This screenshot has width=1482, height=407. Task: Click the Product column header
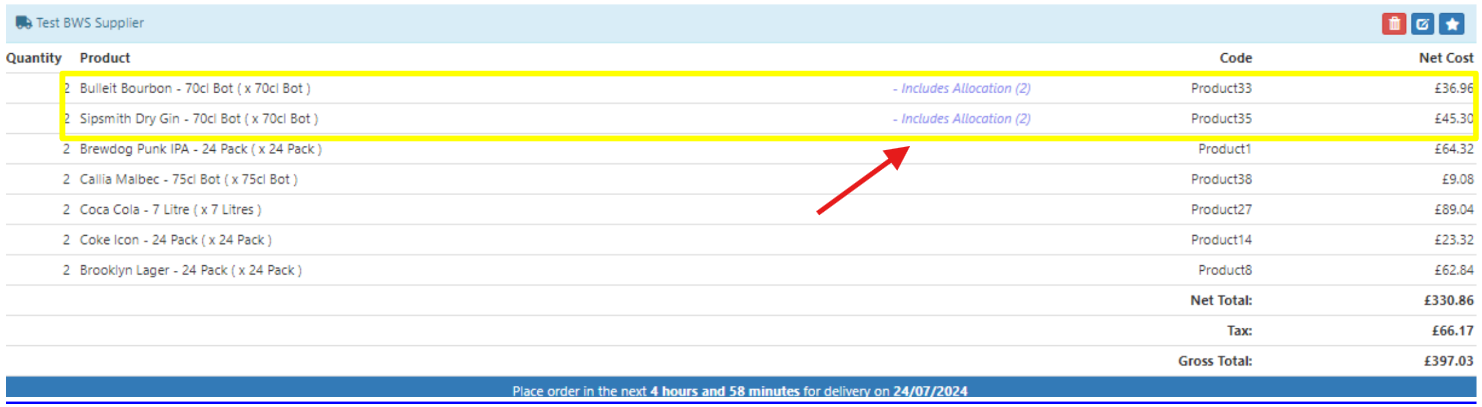pos(105,58)
